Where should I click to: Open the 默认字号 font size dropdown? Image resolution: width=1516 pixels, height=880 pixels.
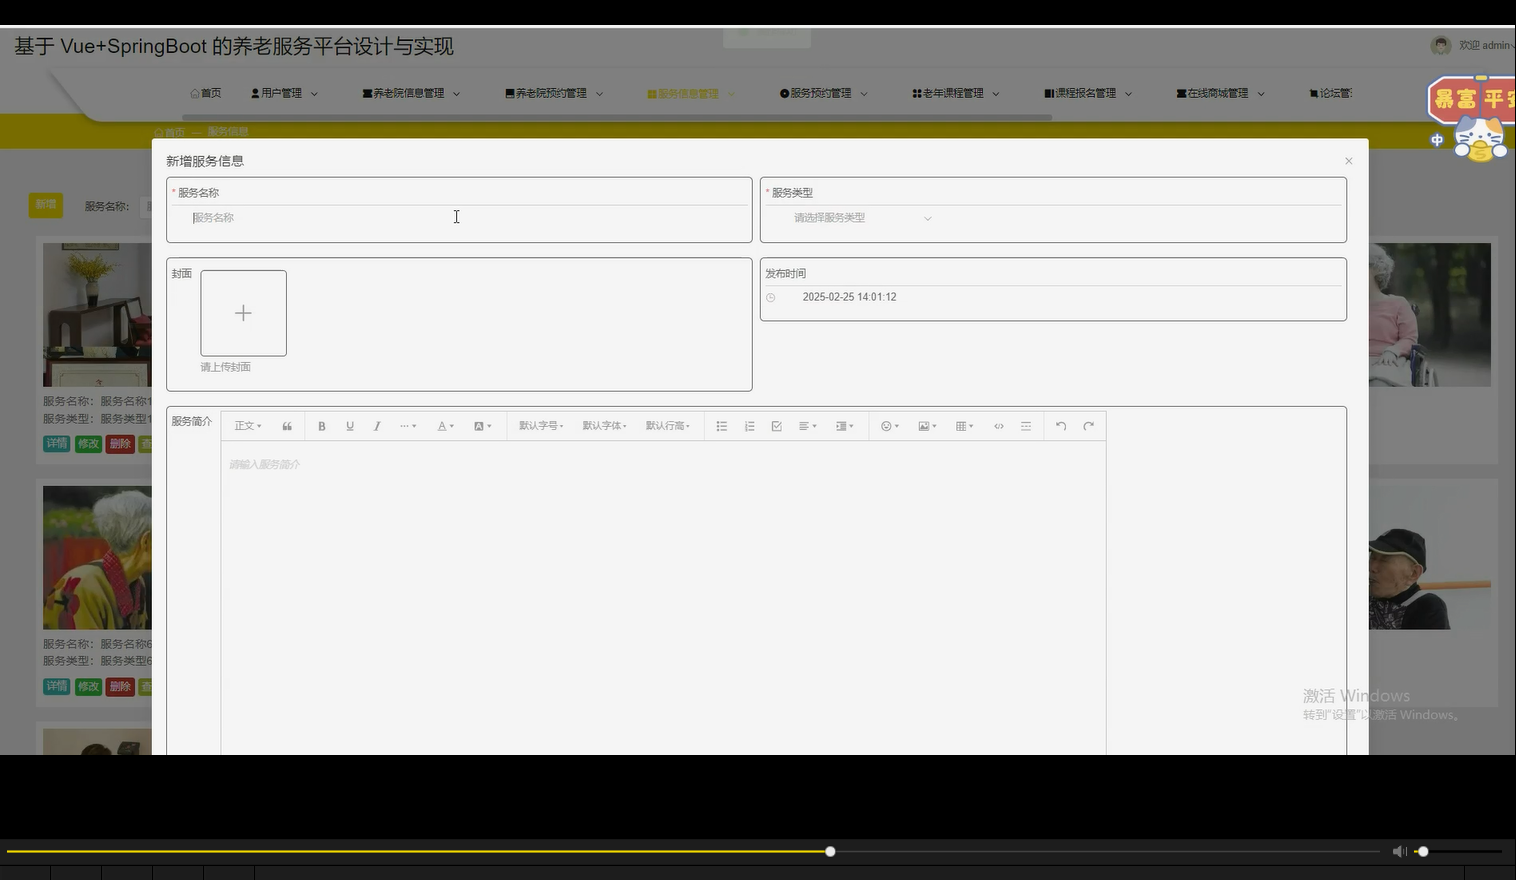[541, 426]
